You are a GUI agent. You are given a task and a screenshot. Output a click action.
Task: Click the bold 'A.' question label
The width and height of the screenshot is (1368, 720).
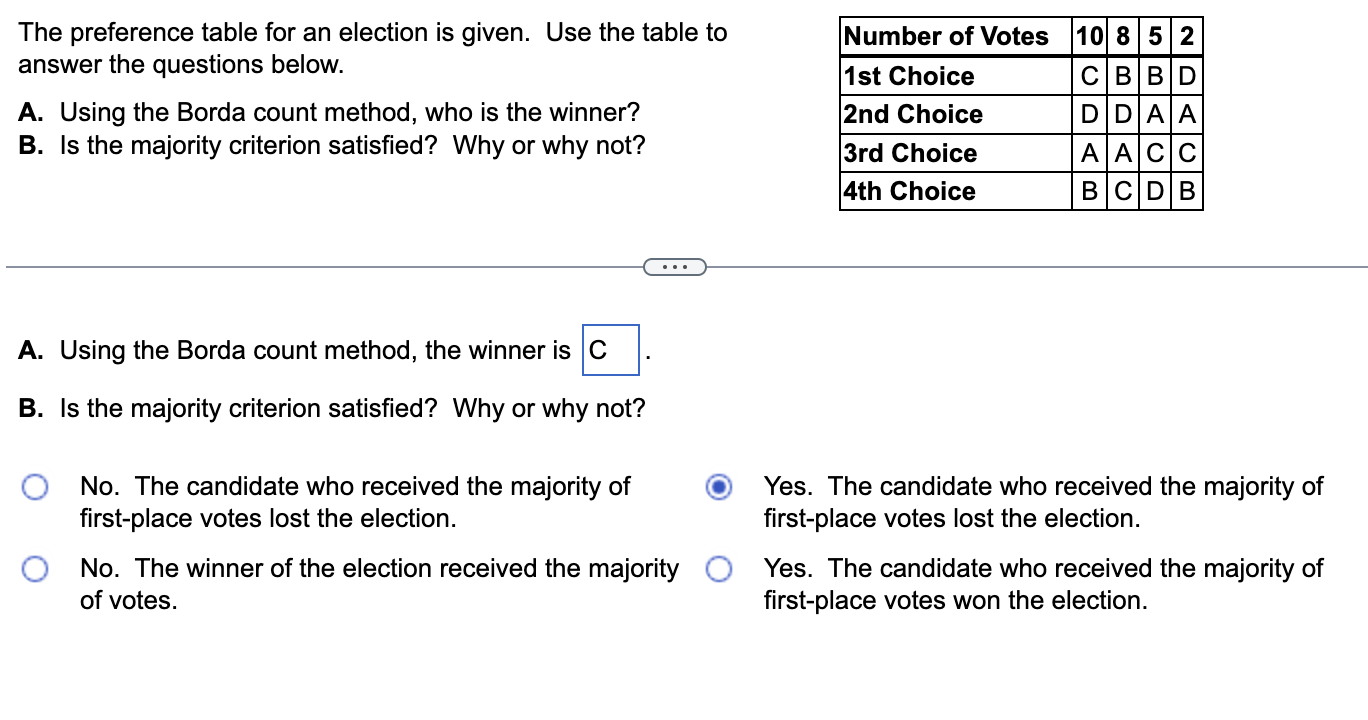[x=31, y=112]
